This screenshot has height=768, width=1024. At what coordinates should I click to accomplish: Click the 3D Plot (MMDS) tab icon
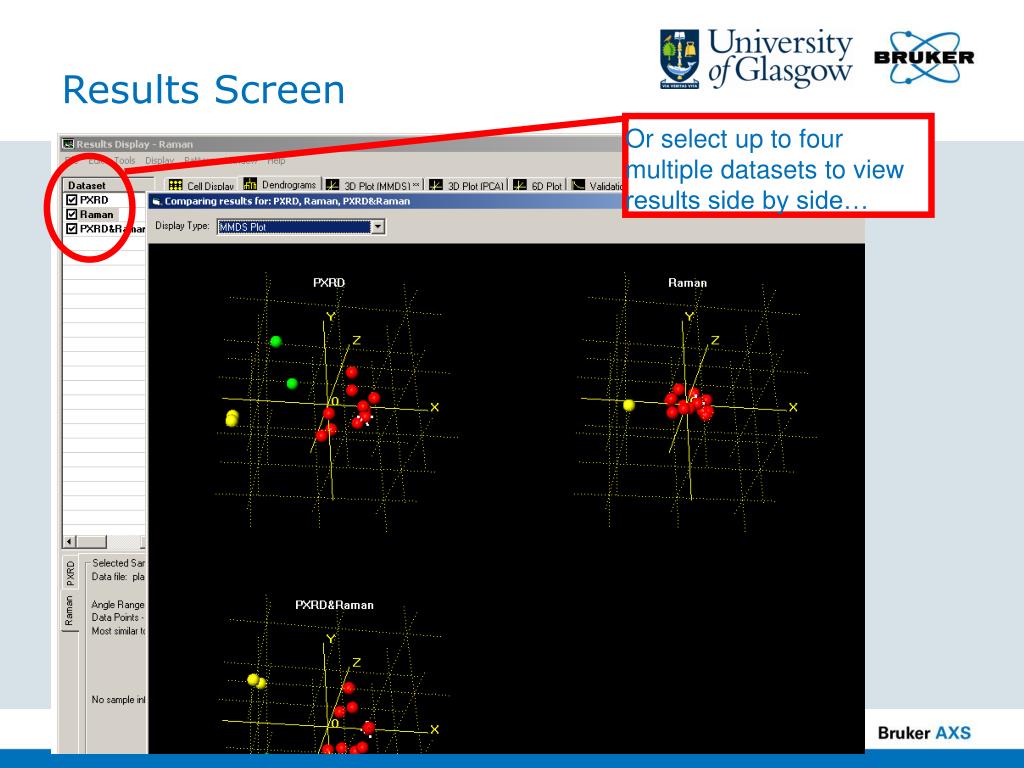pos(332,185)
